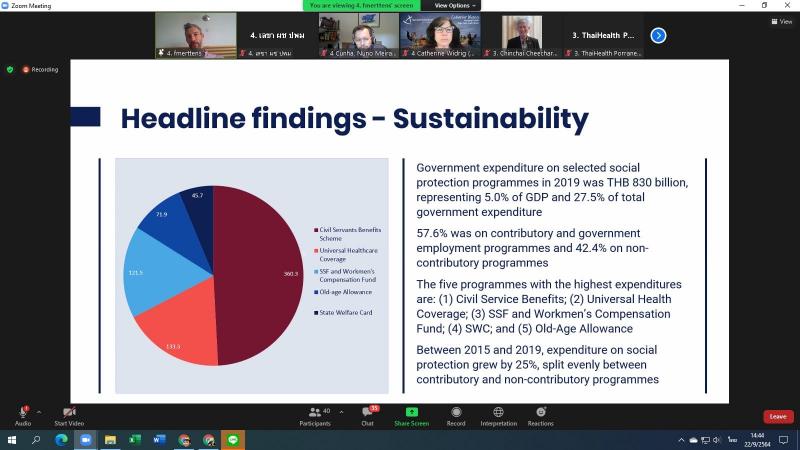
Task: Show next participants with blue arrow
Action: coord(658,35)
